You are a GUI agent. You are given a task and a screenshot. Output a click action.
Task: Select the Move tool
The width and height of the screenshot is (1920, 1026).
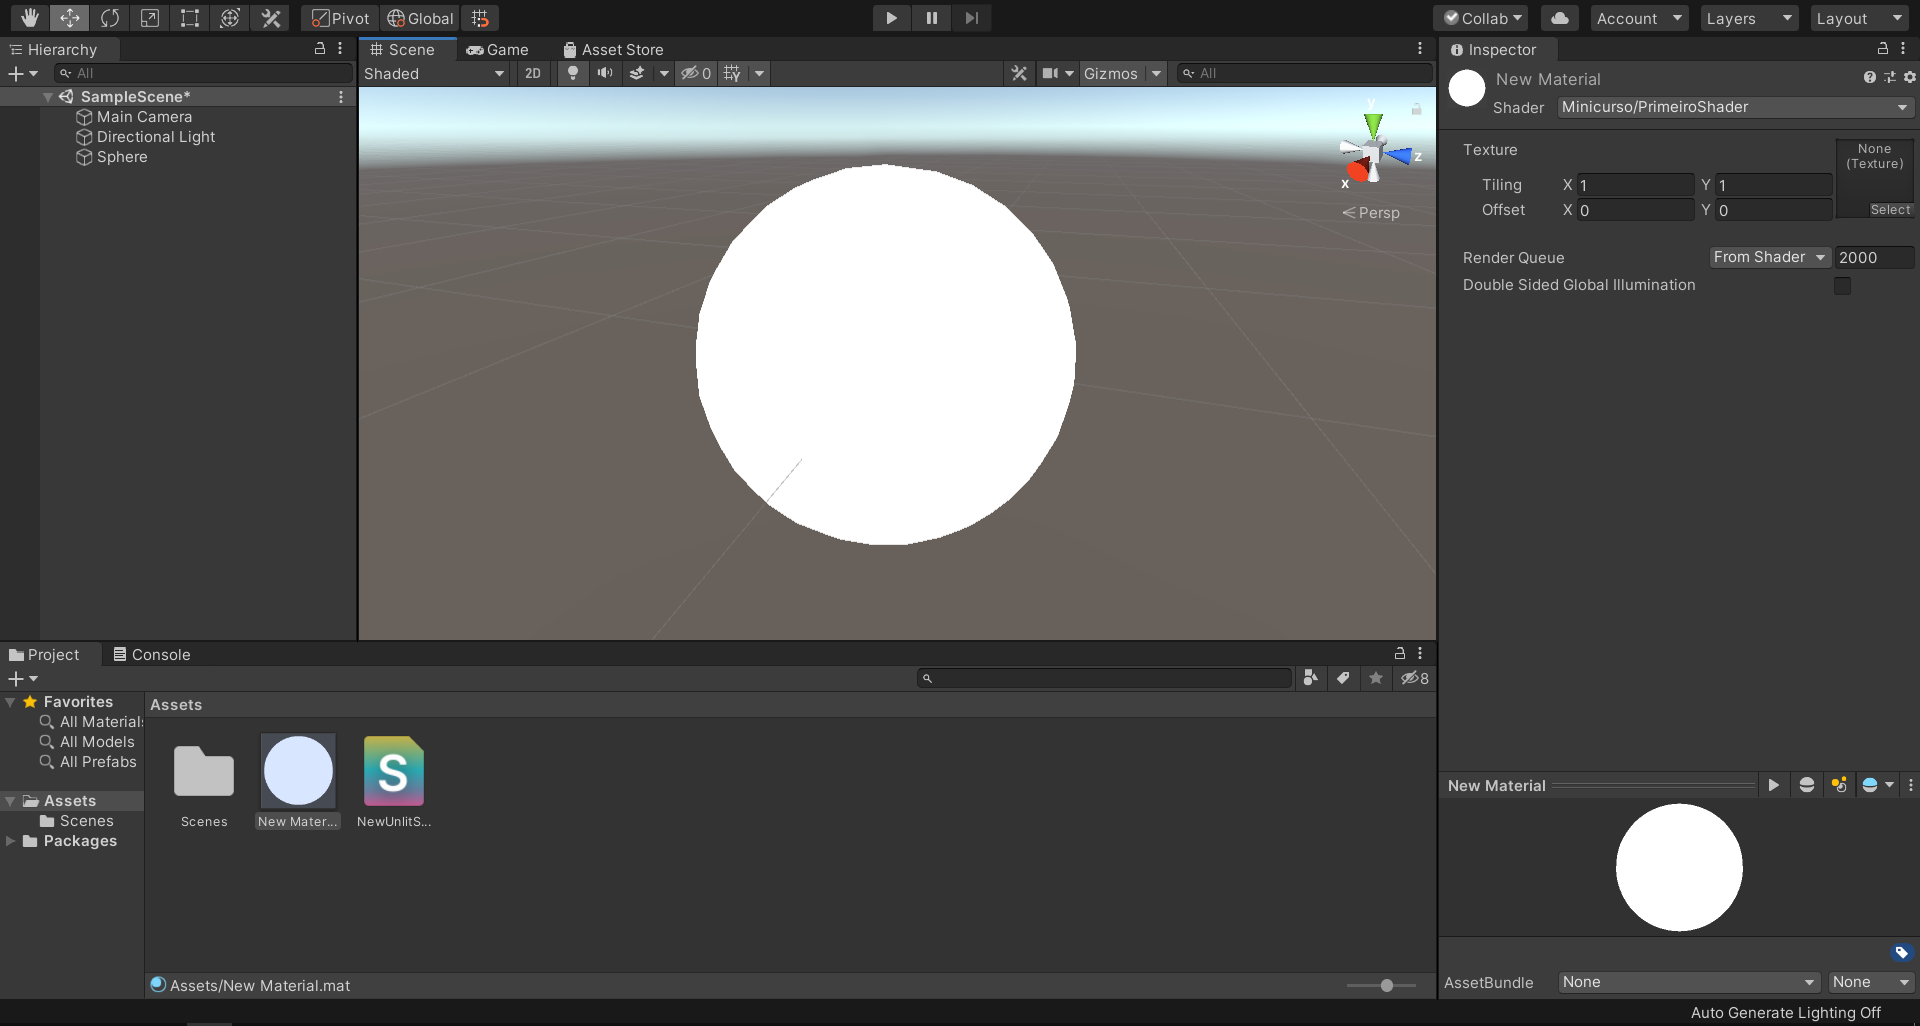point(70,18)
